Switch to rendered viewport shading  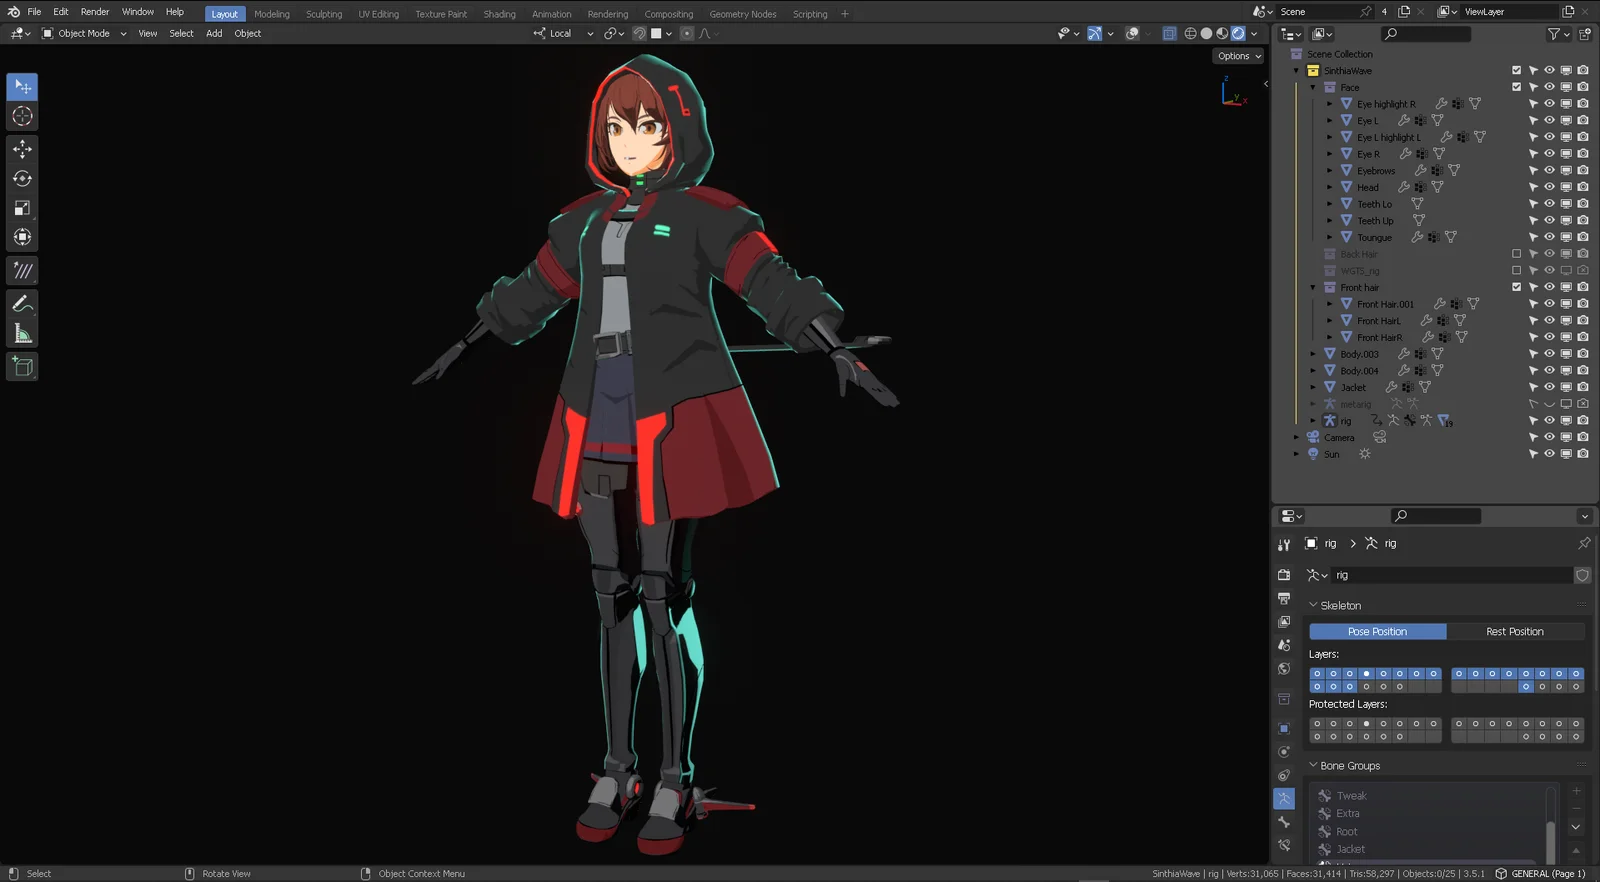1238,33
